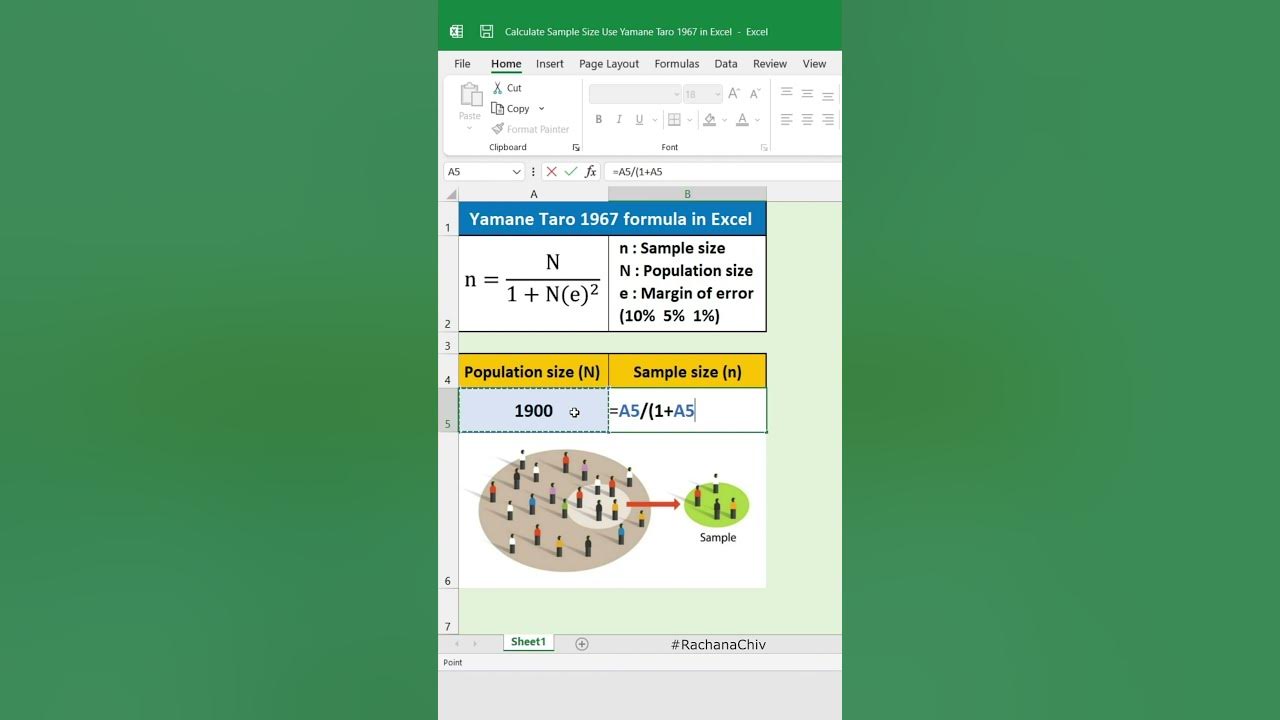Screen dimensions: 1280x720
Task: Click the formula bar input showing =A5/(1+A5
Action: click(x=722, y=172)
